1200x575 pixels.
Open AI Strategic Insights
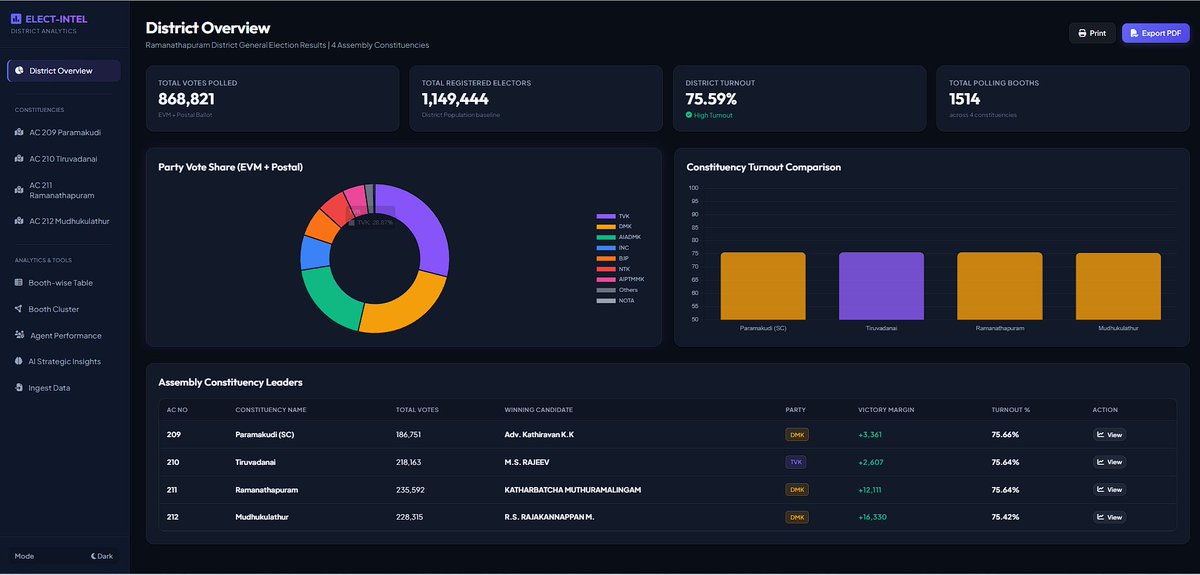tap(64, 361)
